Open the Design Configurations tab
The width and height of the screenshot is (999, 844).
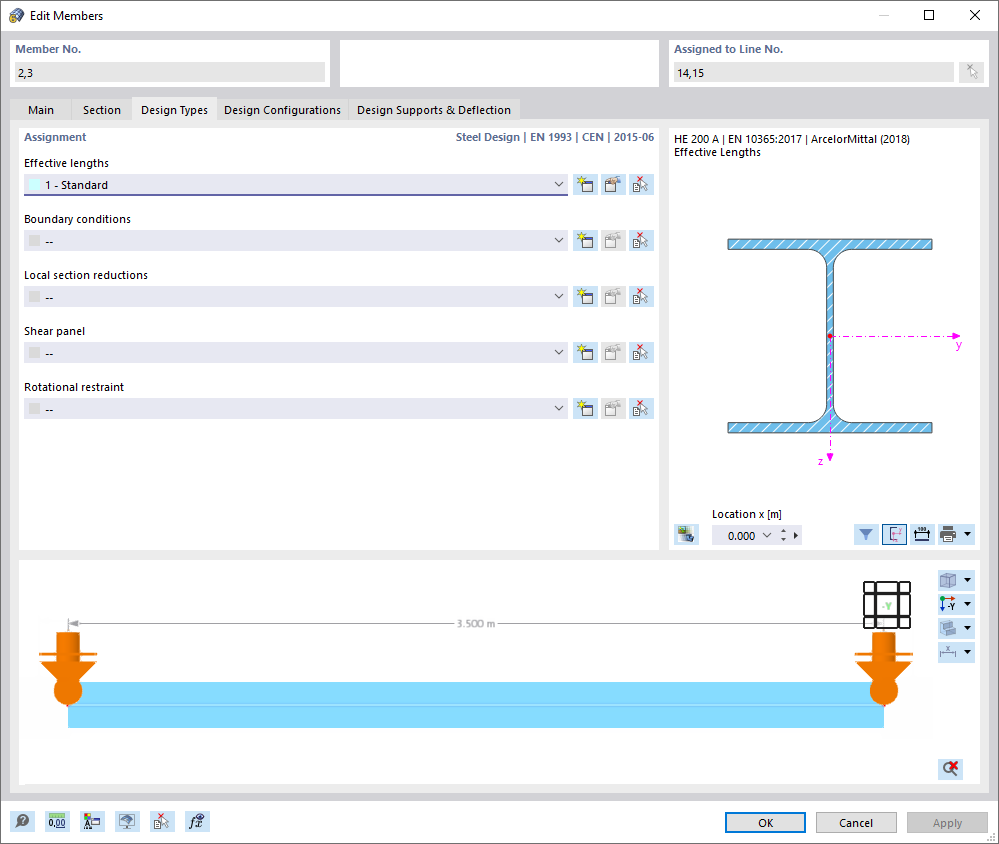282,110
